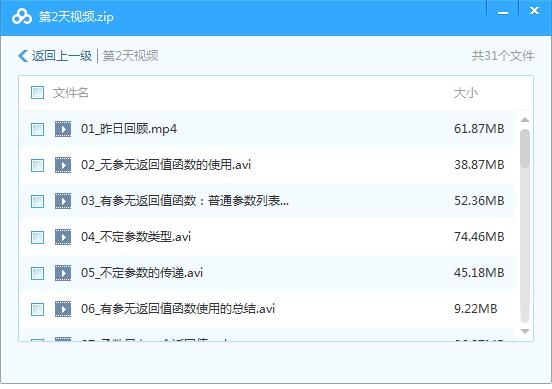Click the back arrow chevron icon

click(23, 56)
